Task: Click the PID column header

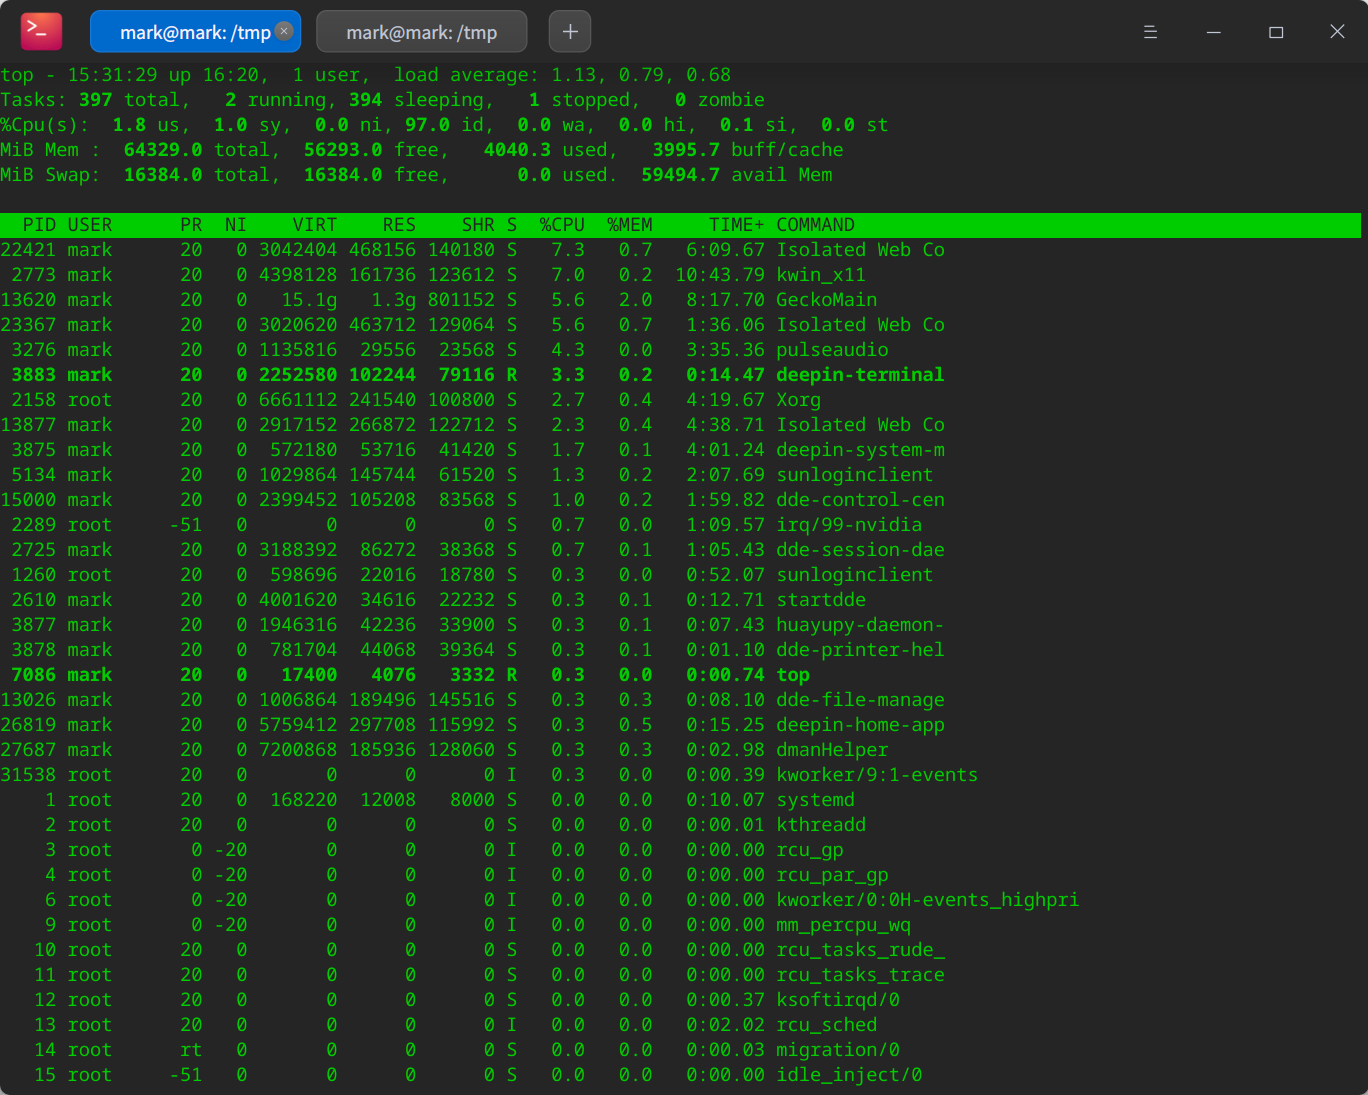Action: pyautogui.click(x=39, y=225)
